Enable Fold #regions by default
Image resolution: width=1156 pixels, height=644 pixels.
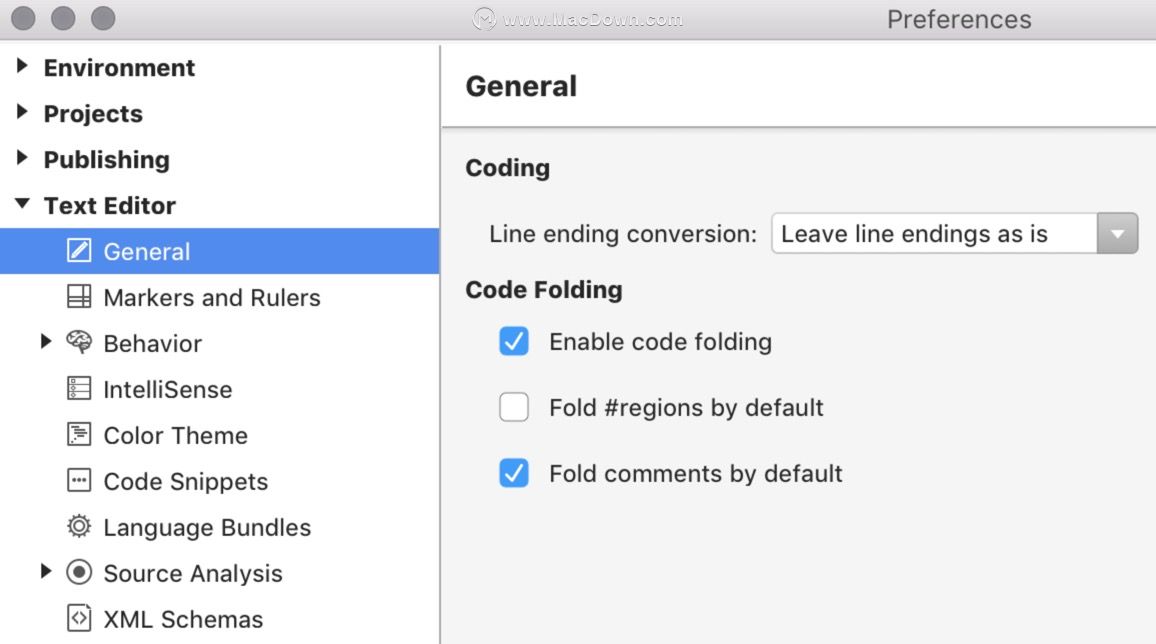coord(514,407)
